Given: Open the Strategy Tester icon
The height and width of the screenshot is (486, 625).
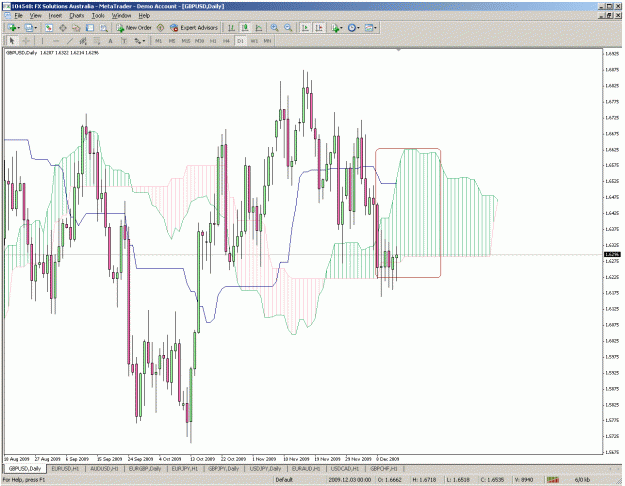Looking at the screenshot, I should click(104, 28).
